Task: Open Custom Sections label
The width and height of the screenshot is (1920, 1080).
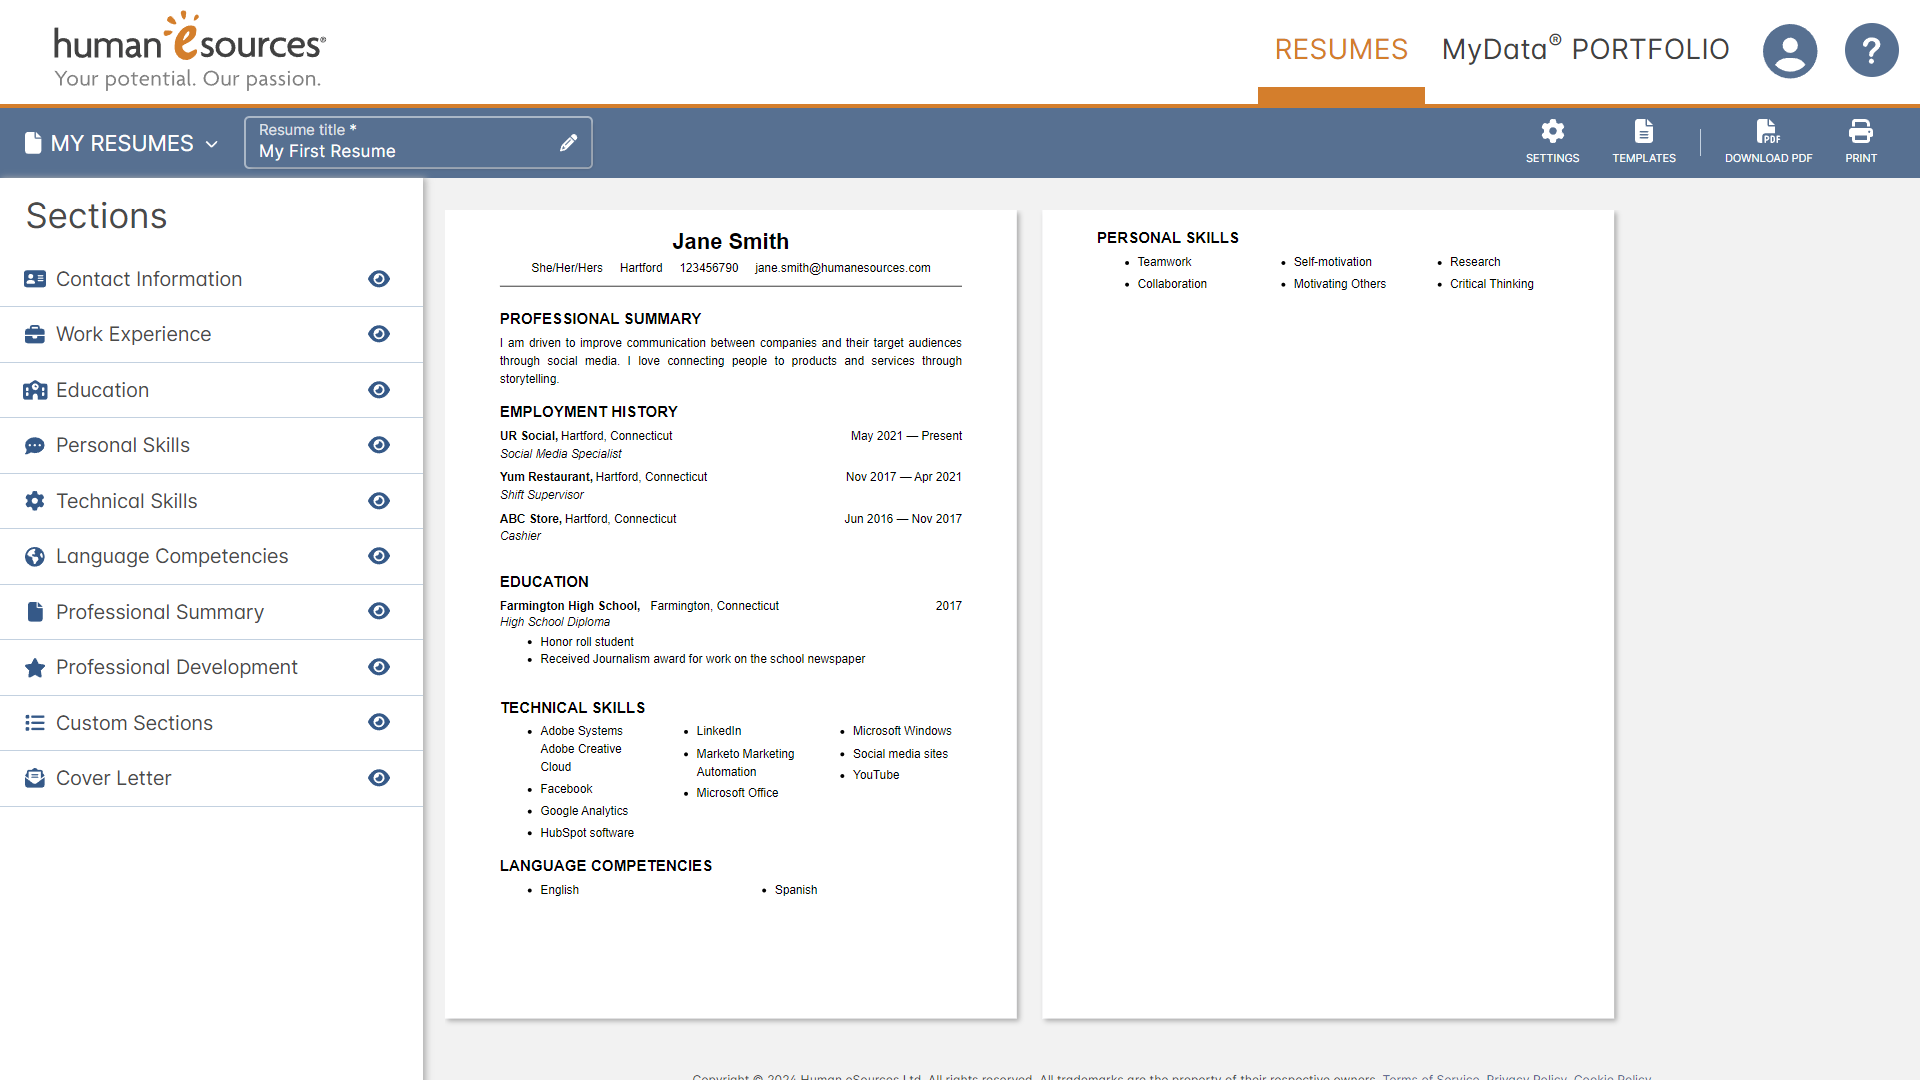Action: tap(135, 723)
